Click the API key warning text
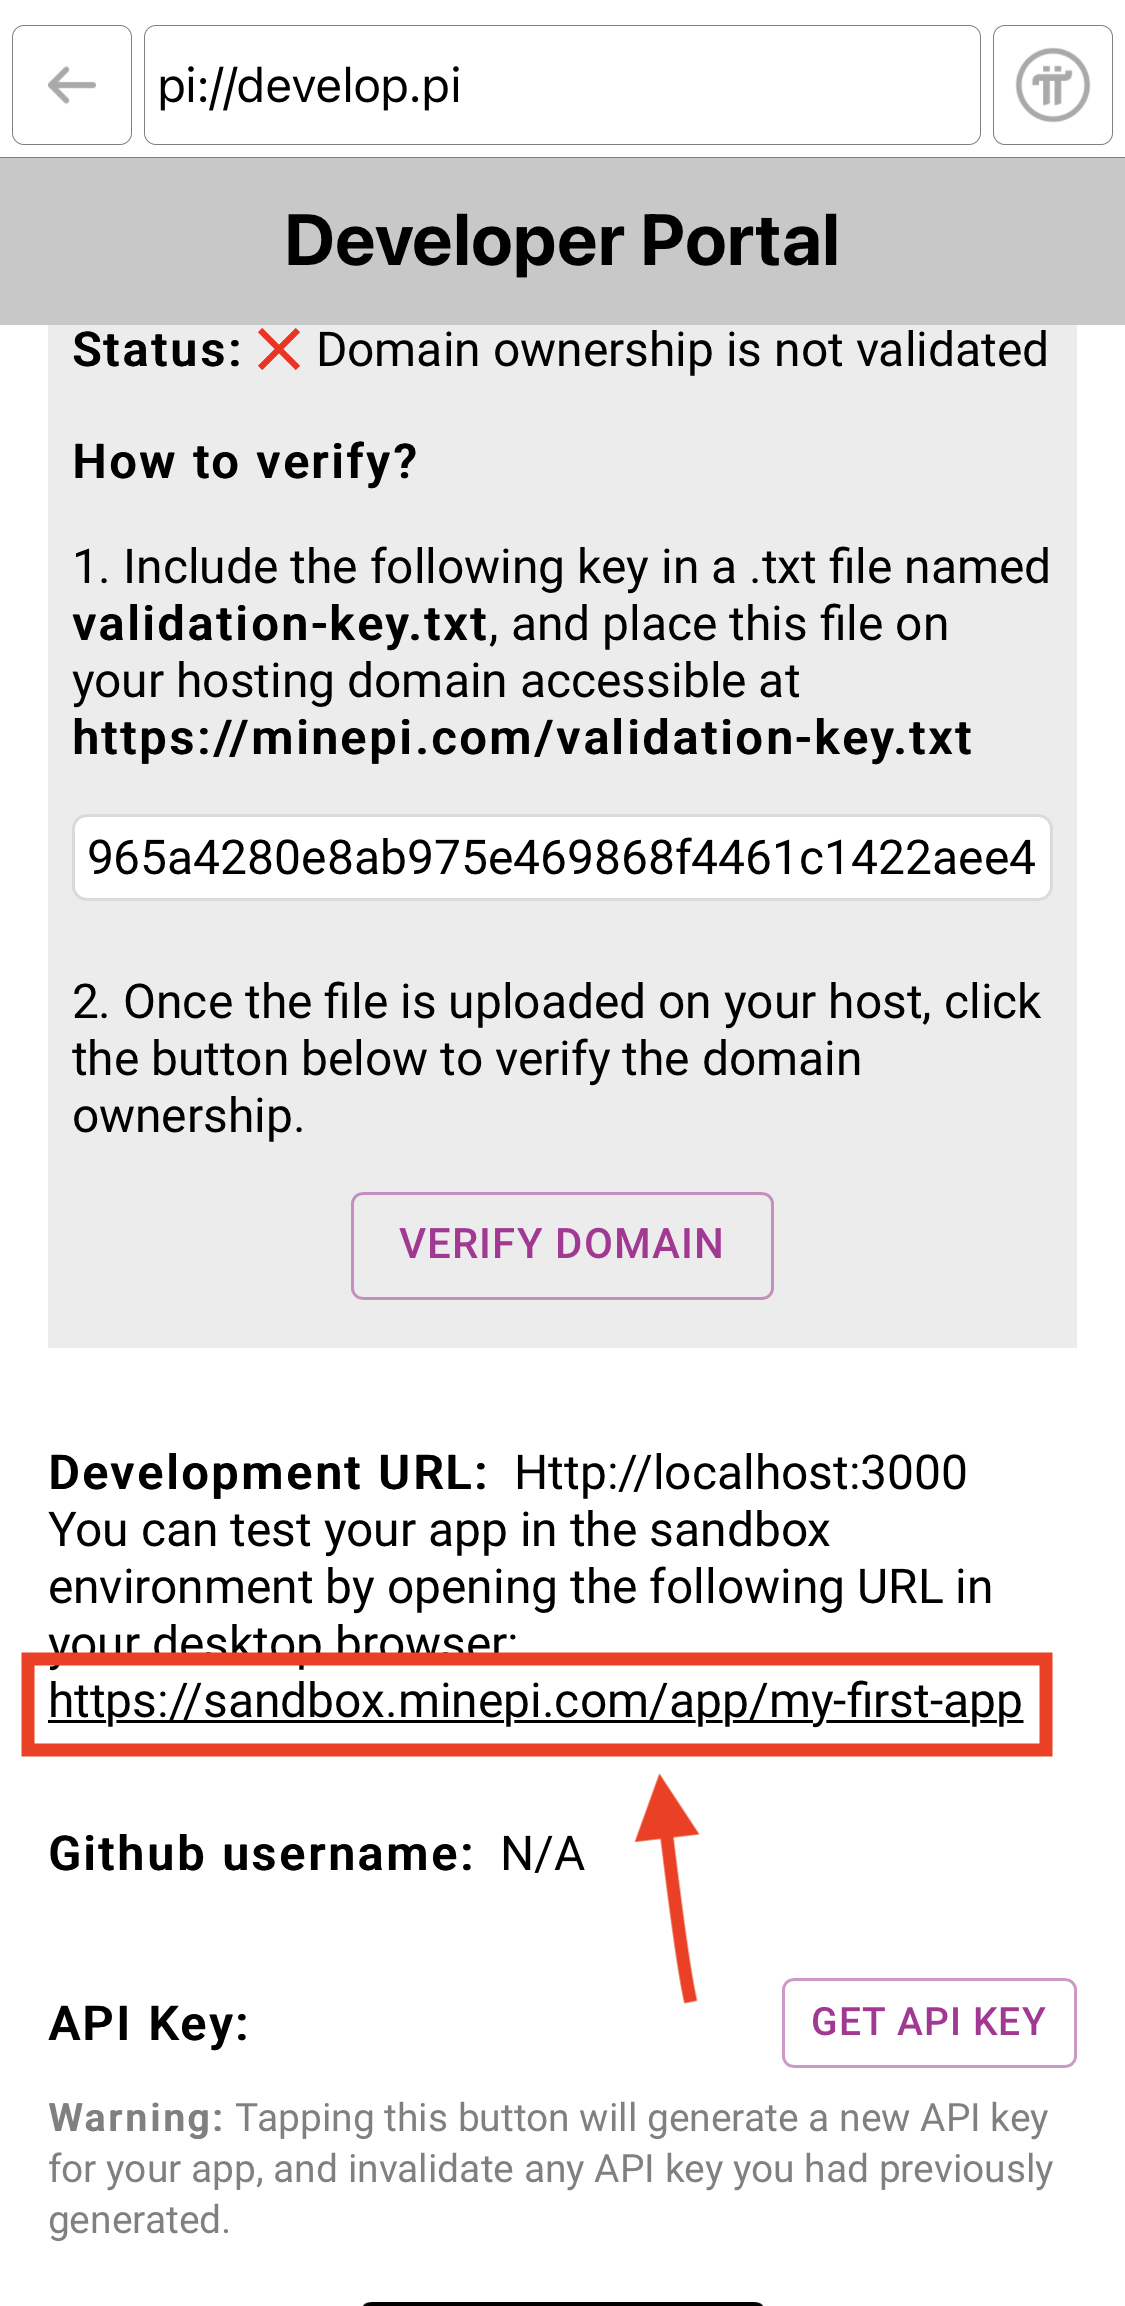The height and width of the screenshot is (2306, 1125). pyautogui.click(x=550, y=2168)
